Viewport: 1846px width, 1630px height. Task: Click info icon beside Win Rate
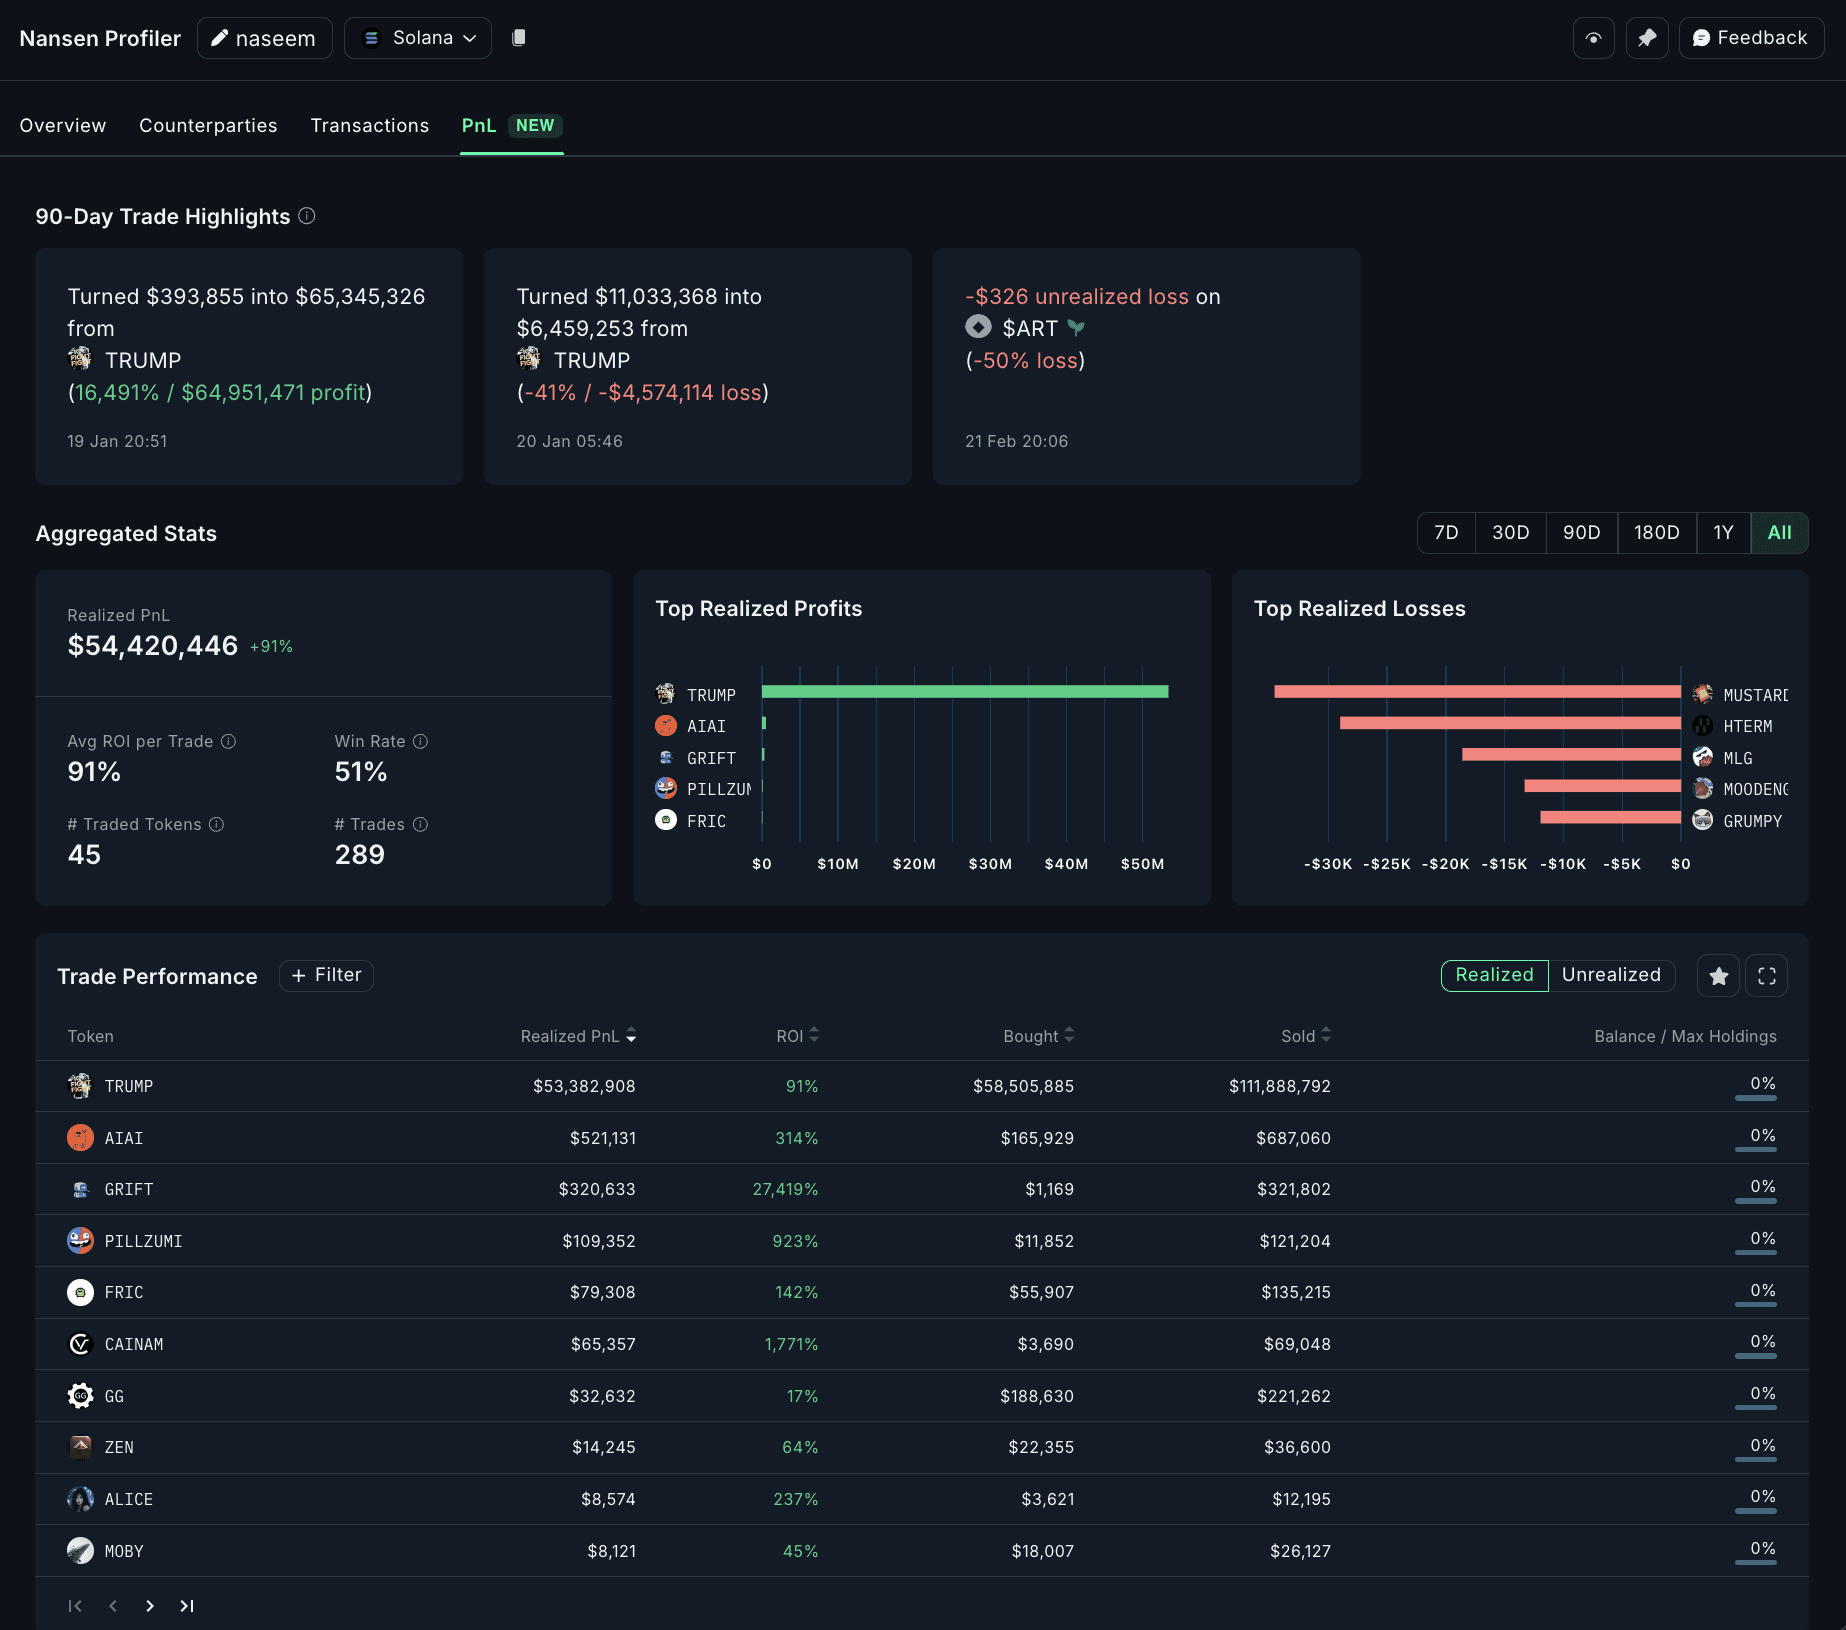click(420, 741)
